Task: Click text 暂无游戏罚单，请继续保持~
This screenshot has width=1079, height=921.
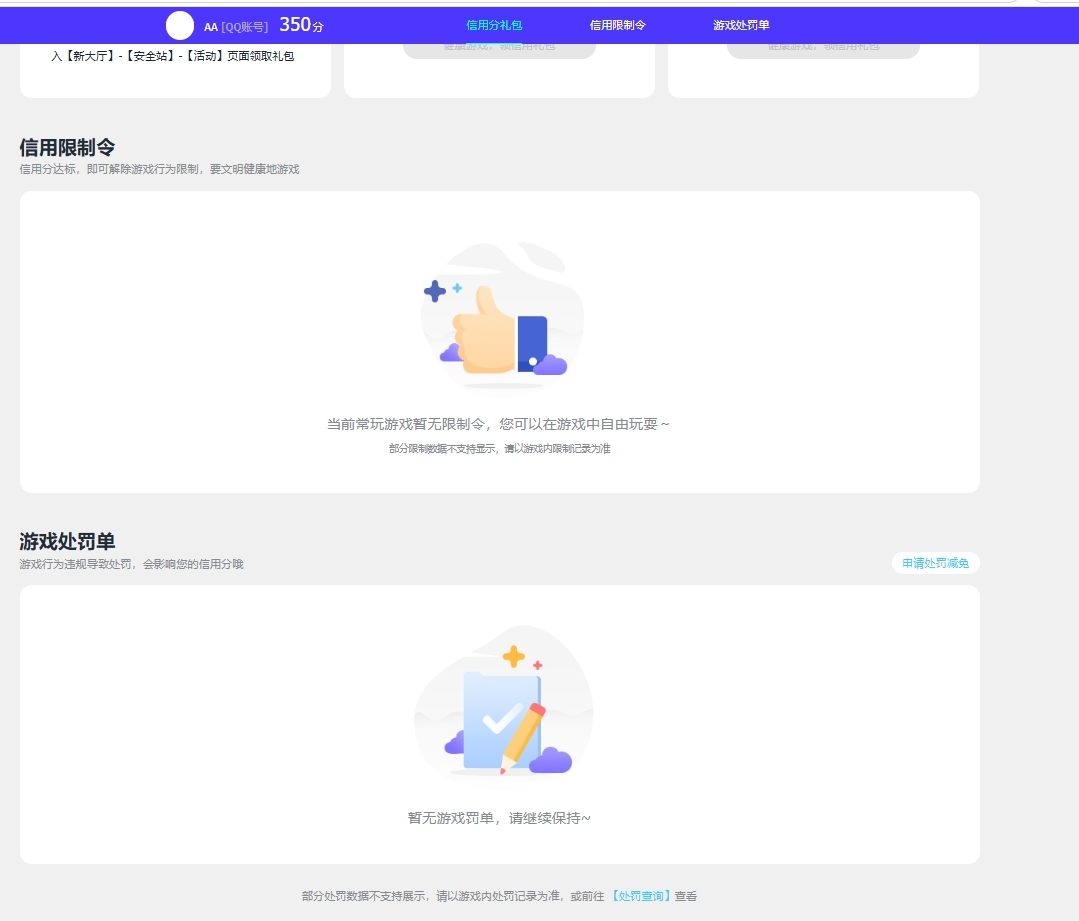Action: pyautogui.click(x=499, y=818)
